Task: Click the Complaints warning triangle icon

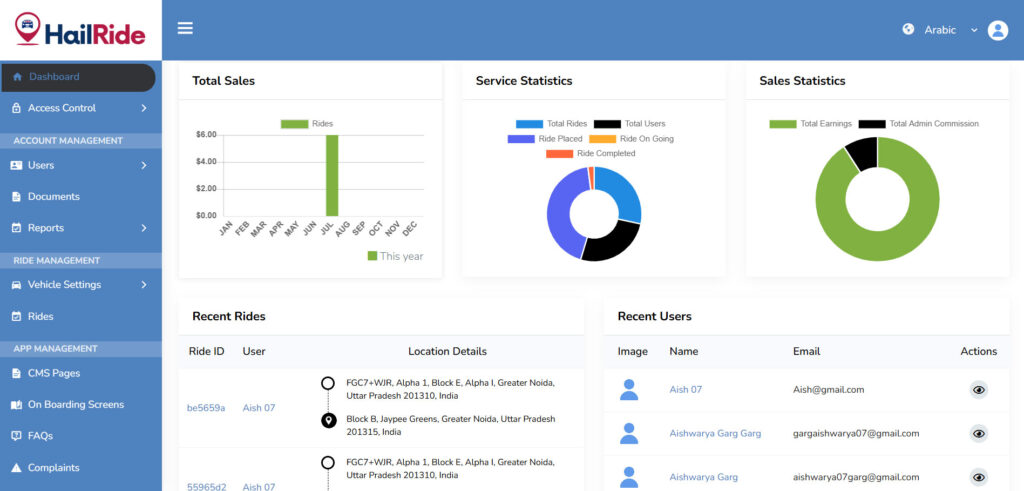Action: click(16, 468)
